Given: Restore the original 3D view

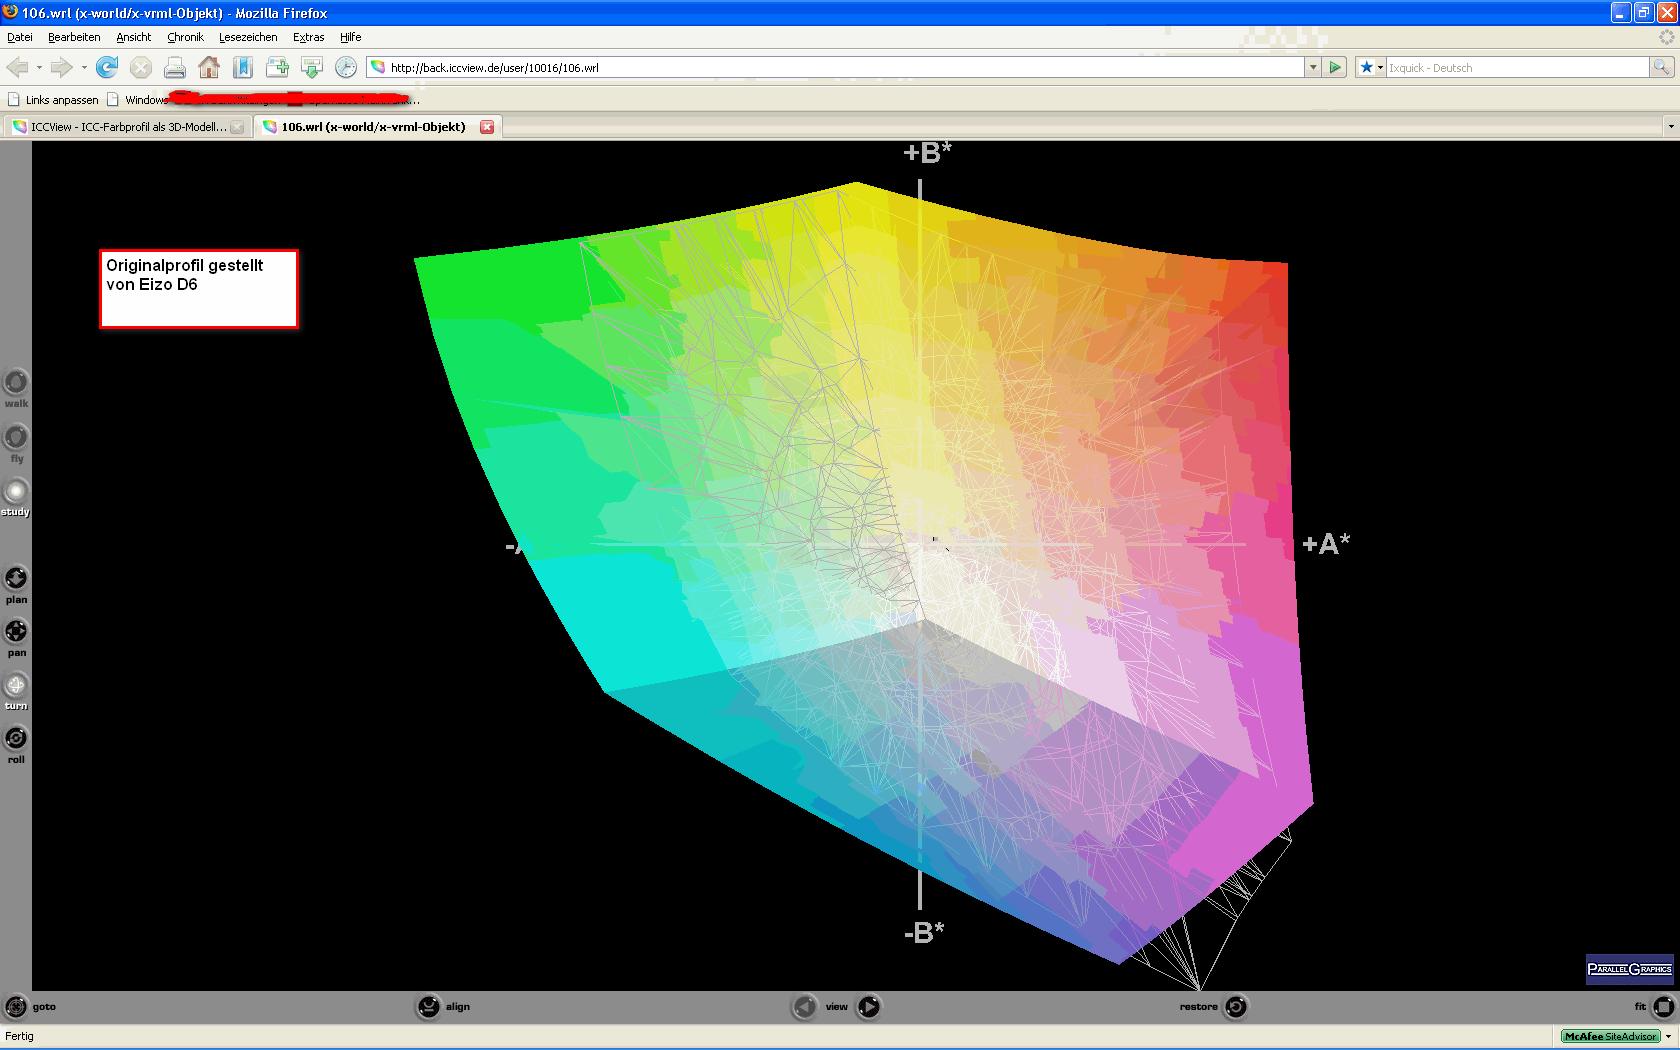Looking at the screenshot, I should [x=1236, y=1007].
